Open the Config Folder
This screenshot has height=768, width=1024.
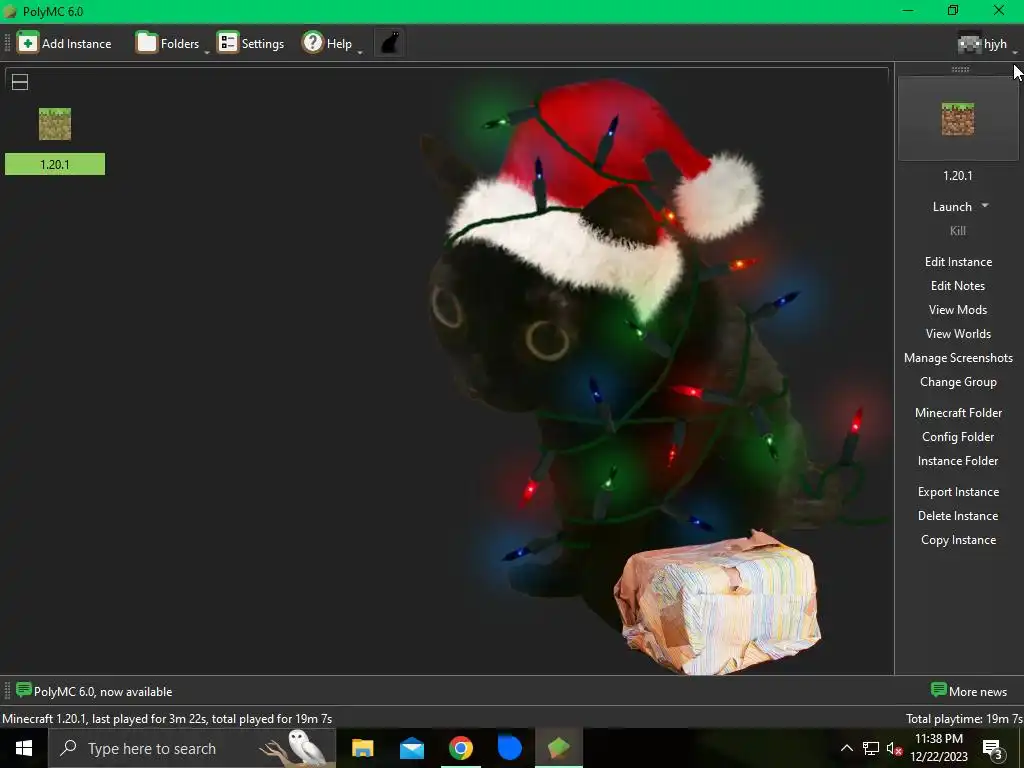pyautogui.click(x=958, y=437)
